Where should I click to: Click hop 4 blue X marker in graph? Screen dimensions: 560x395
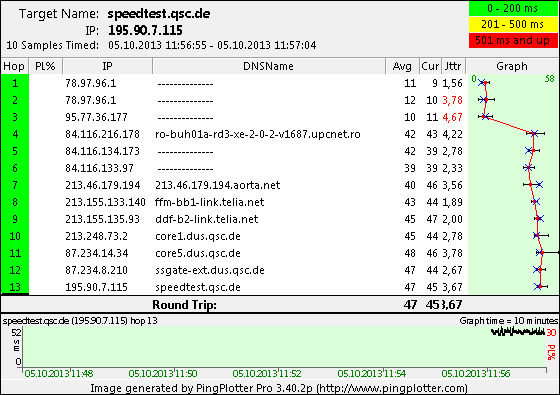[x=534, y=134]
